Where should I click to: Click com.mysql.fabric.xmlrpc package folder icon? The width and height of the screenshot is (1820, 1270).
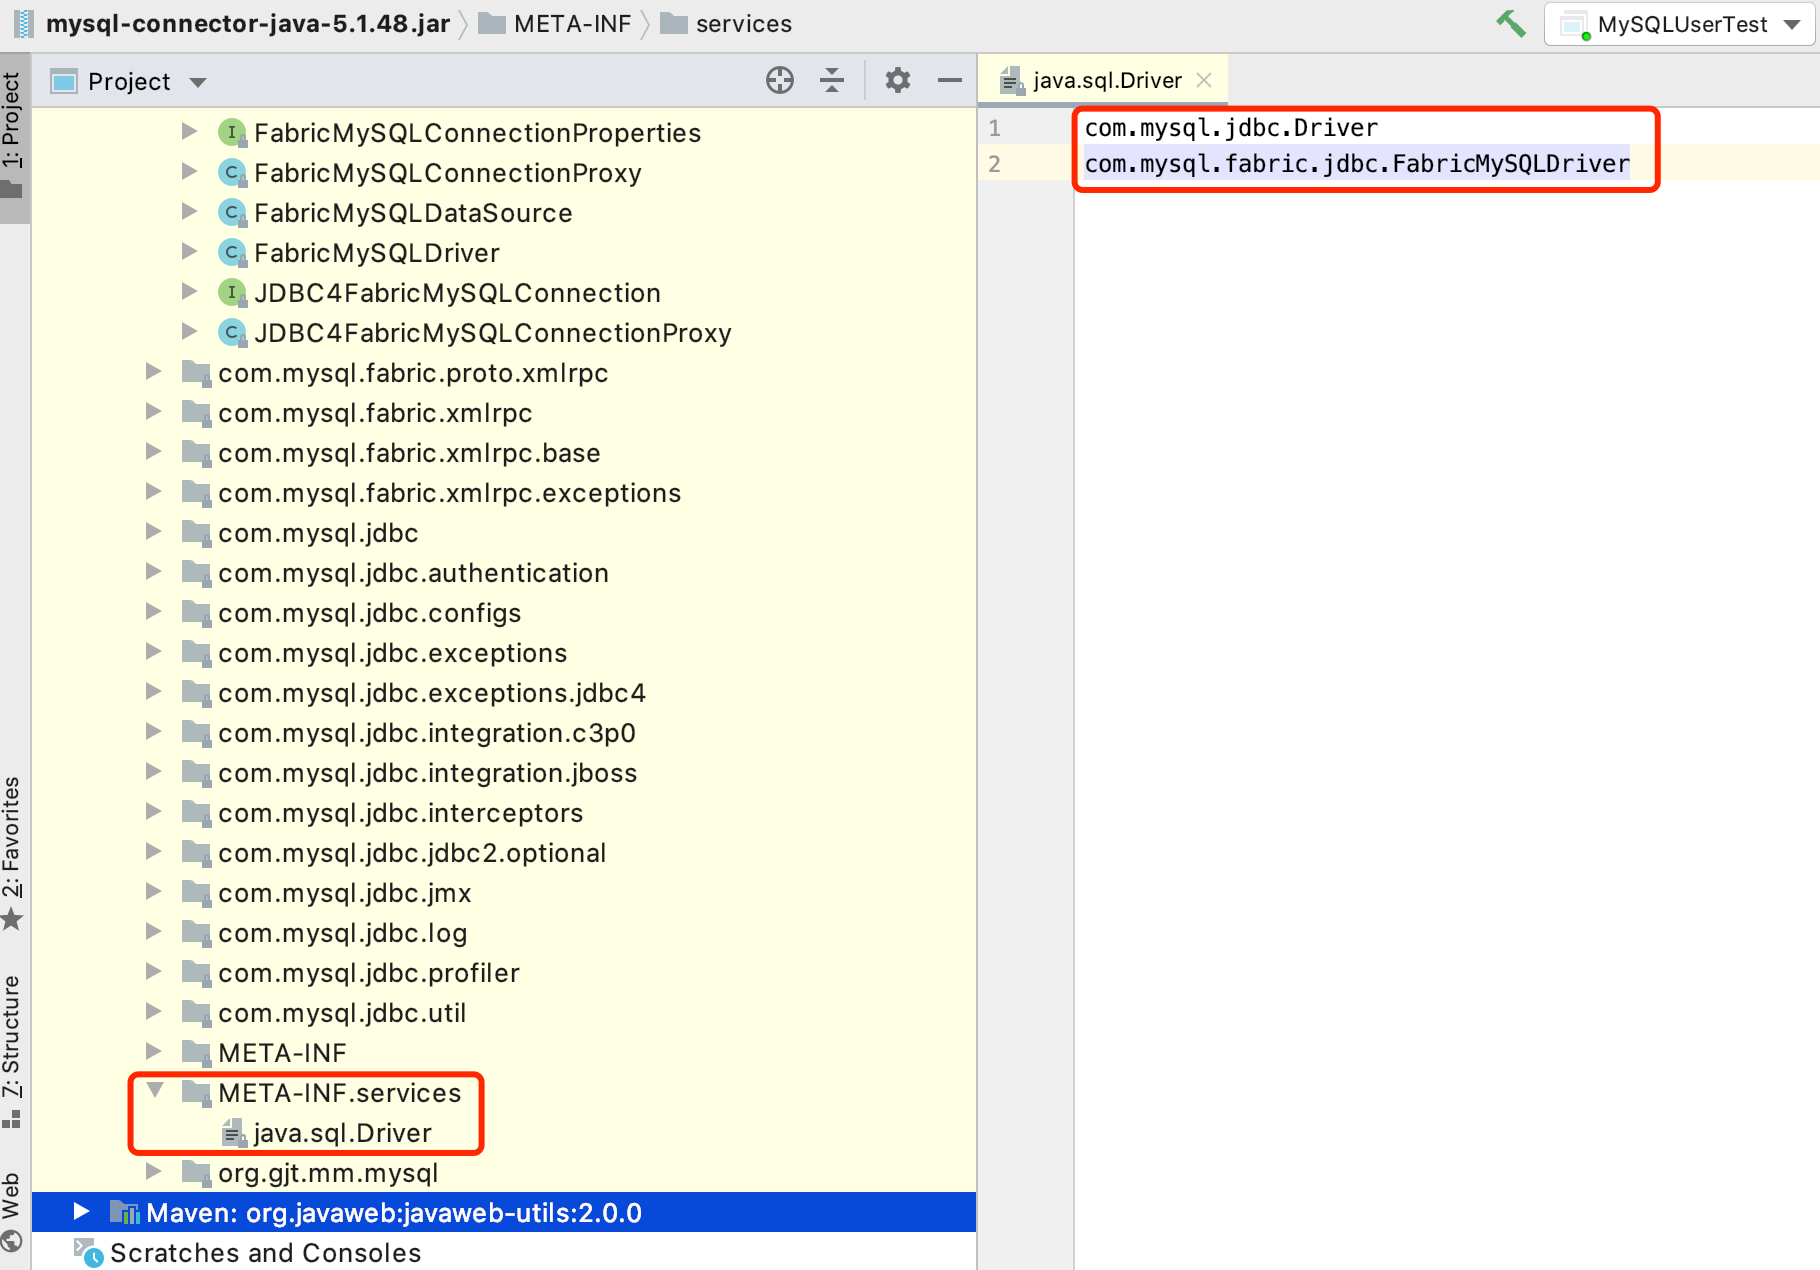(196, 413)
